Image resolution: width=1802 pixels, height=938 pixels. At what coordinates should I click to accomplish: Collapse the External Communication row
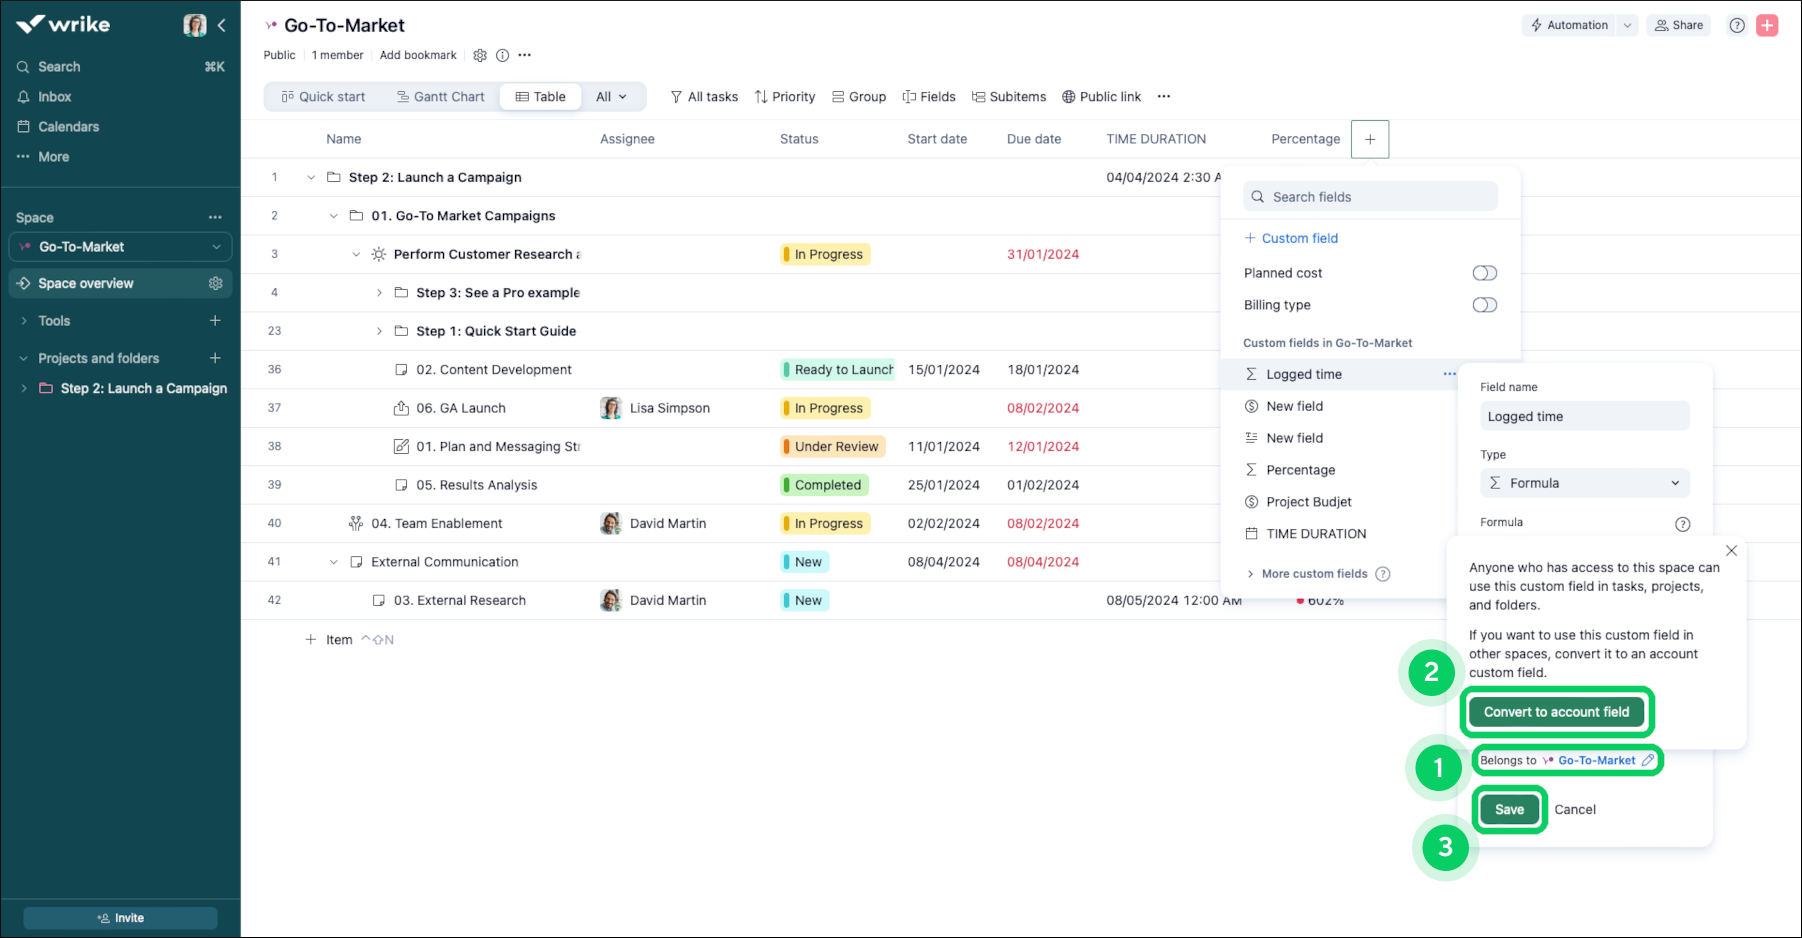[334, 562]
